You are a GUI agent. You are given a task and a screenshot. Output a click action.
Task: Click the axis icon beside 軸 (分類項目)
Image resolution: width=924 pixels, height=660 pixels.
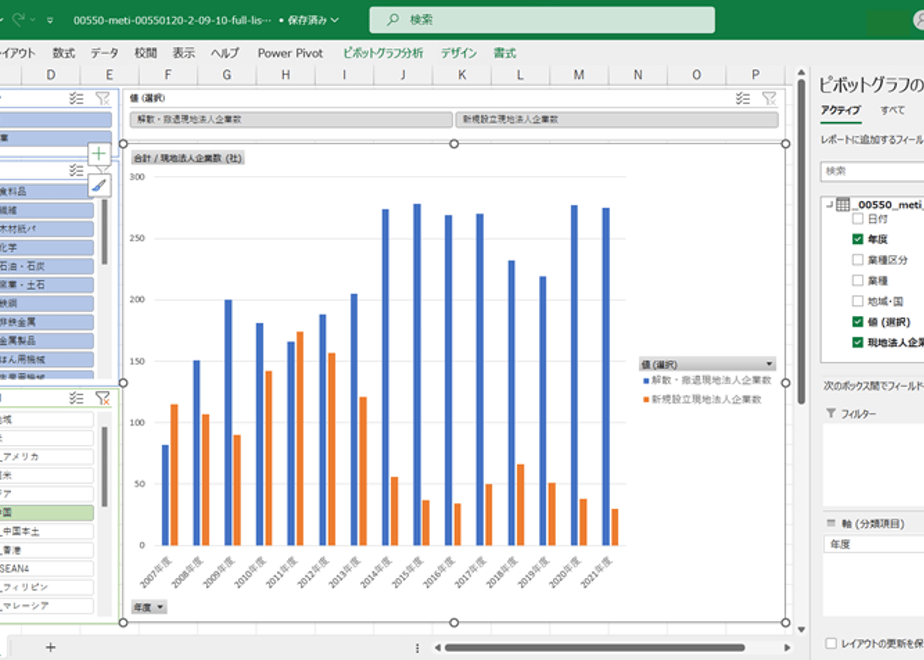(x=831, y=523)
